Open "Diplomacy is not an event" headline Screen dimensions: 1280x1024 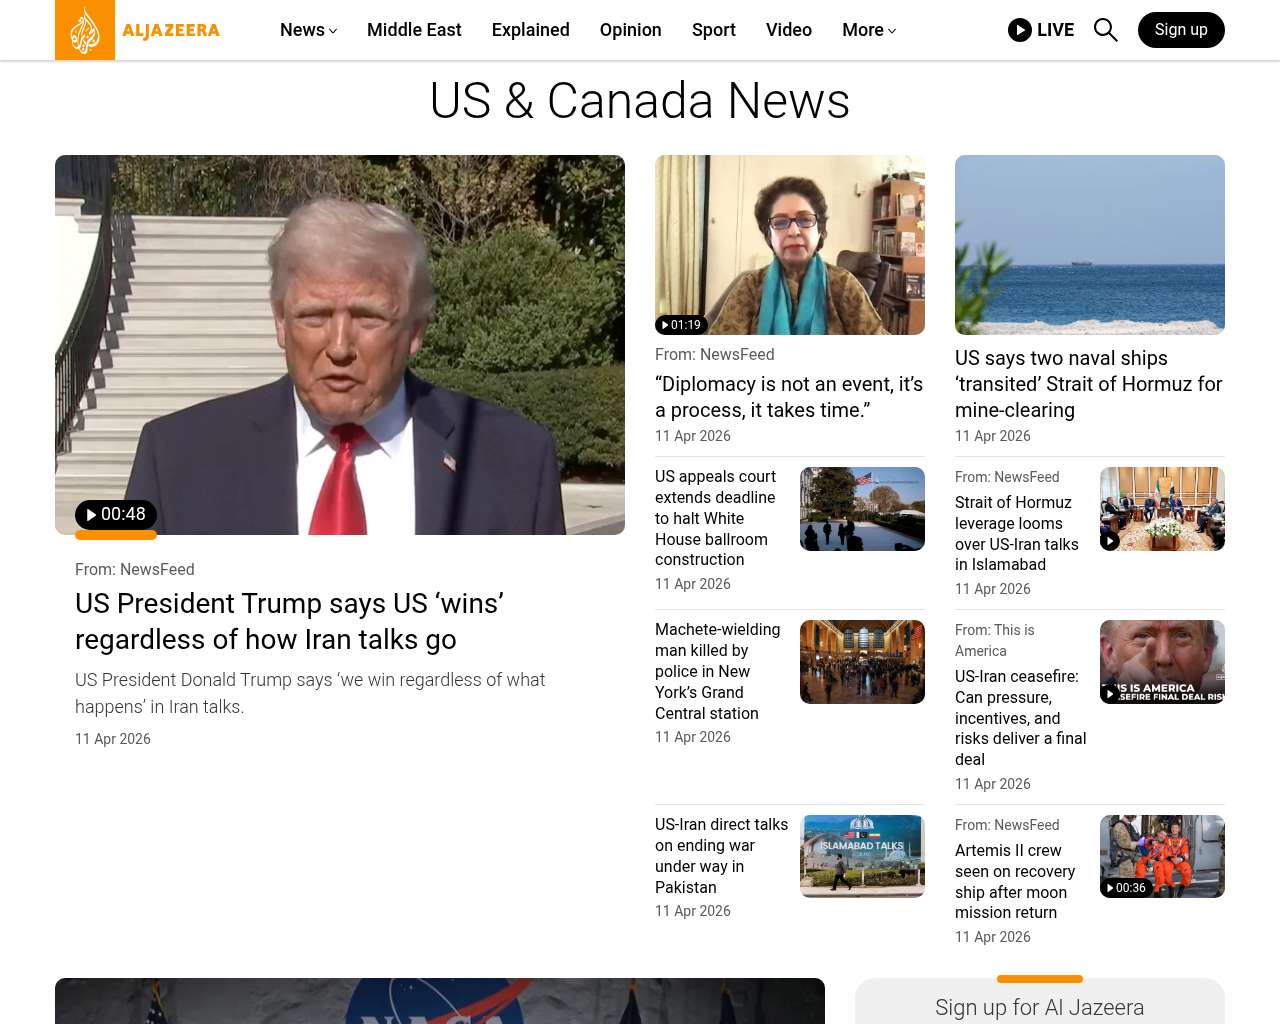789,397
